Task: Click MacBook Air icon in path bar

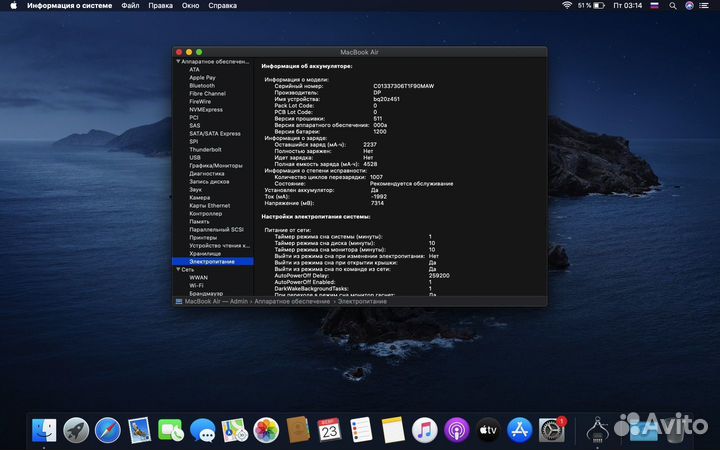Action: (x=179, y=301)
